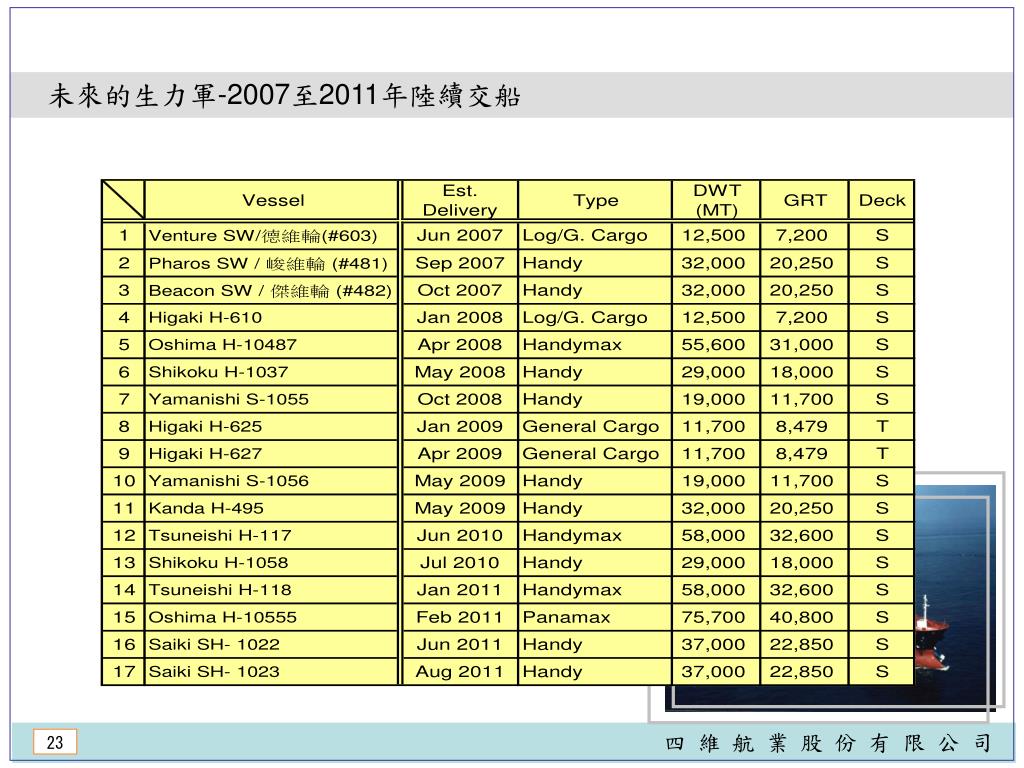Select the 'Est. Delivery' column header
The image size is (1024, 768).
pos(460,200)
